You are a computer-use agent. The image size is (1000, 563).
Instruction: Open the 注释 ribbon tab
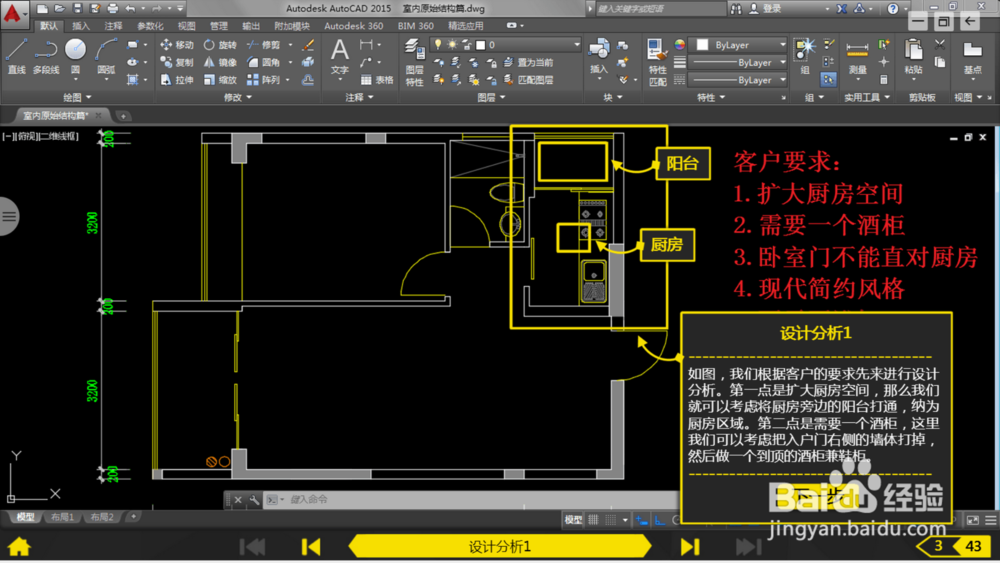114,26
